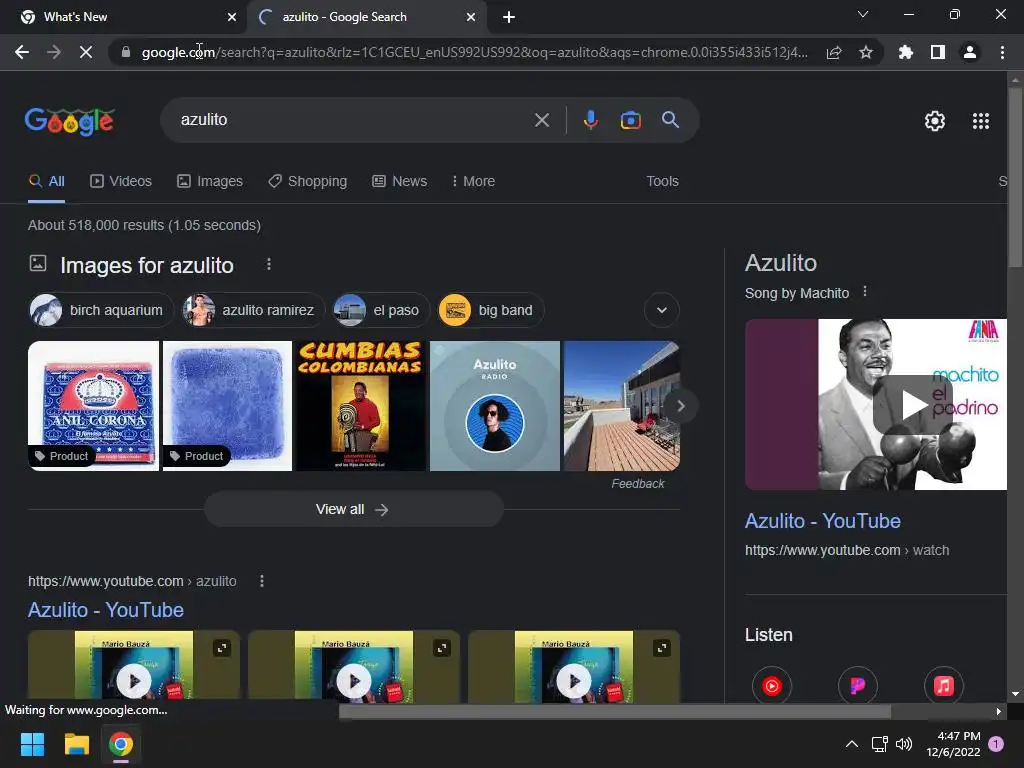The width and height of the screenshot is (1024, 768).
Task: Play the first Mario Bauzá video
Action: (x=134, y=681)
